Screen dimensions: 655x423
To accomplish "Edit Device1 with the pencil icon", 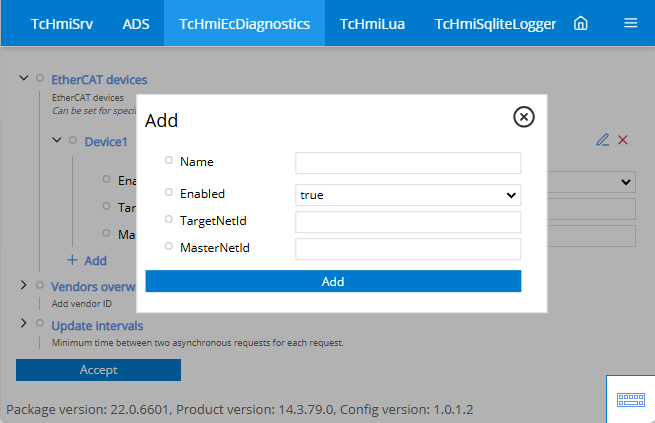I will [602, 139].
